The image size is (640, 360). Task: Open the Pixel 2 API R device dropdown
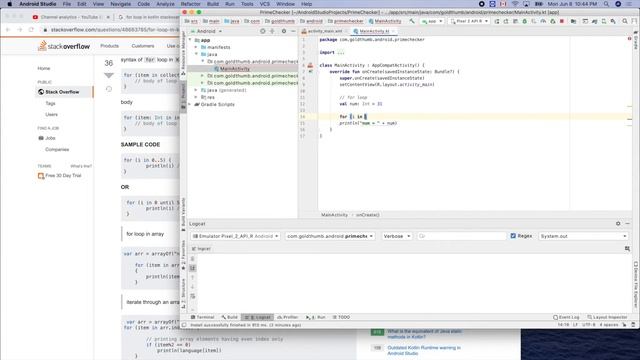469,21
